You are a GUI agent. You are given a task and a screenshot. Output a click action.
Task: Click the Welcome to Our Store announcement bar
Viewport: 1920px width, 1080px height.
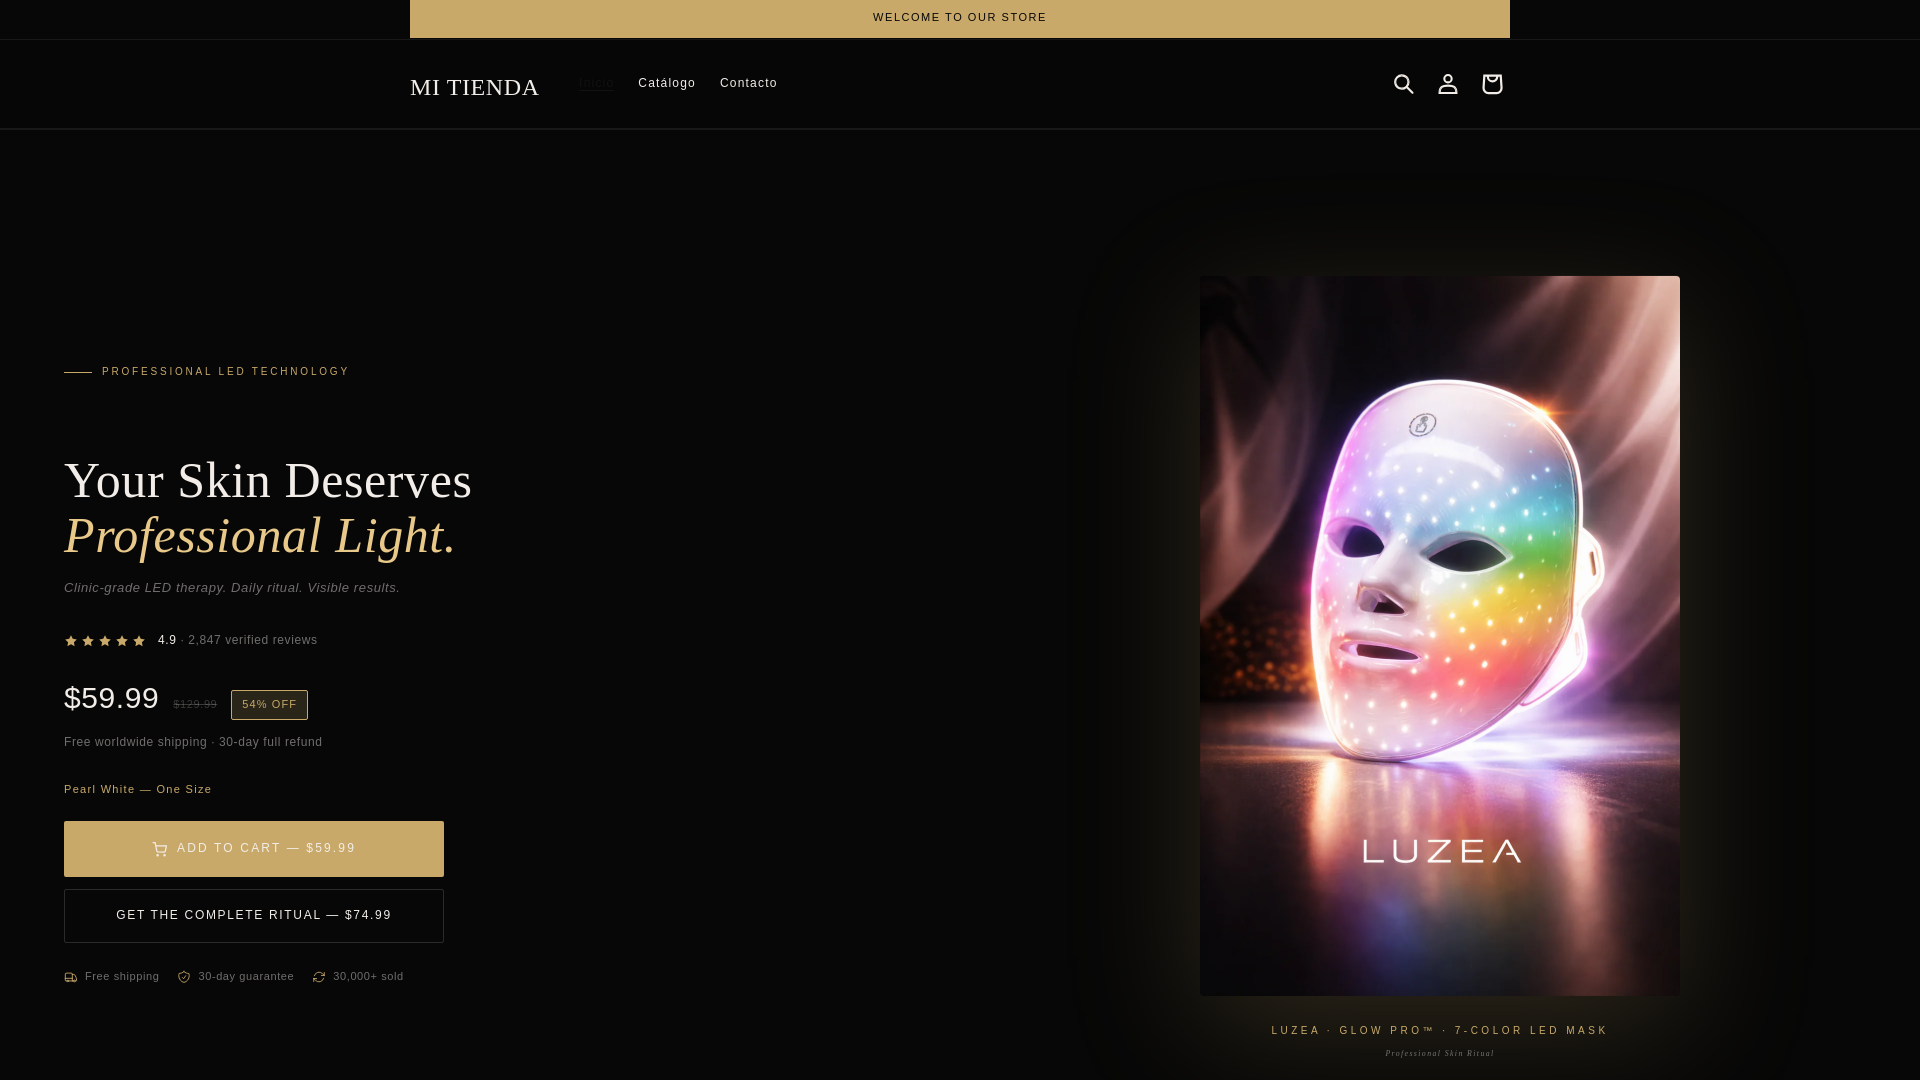coord(960,18)
